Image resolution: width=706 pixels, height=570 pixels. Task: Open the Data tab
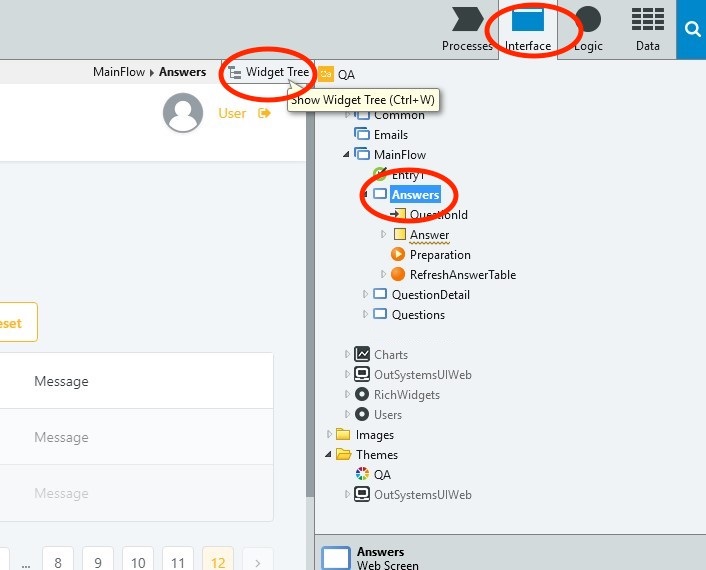click(647, 29)
